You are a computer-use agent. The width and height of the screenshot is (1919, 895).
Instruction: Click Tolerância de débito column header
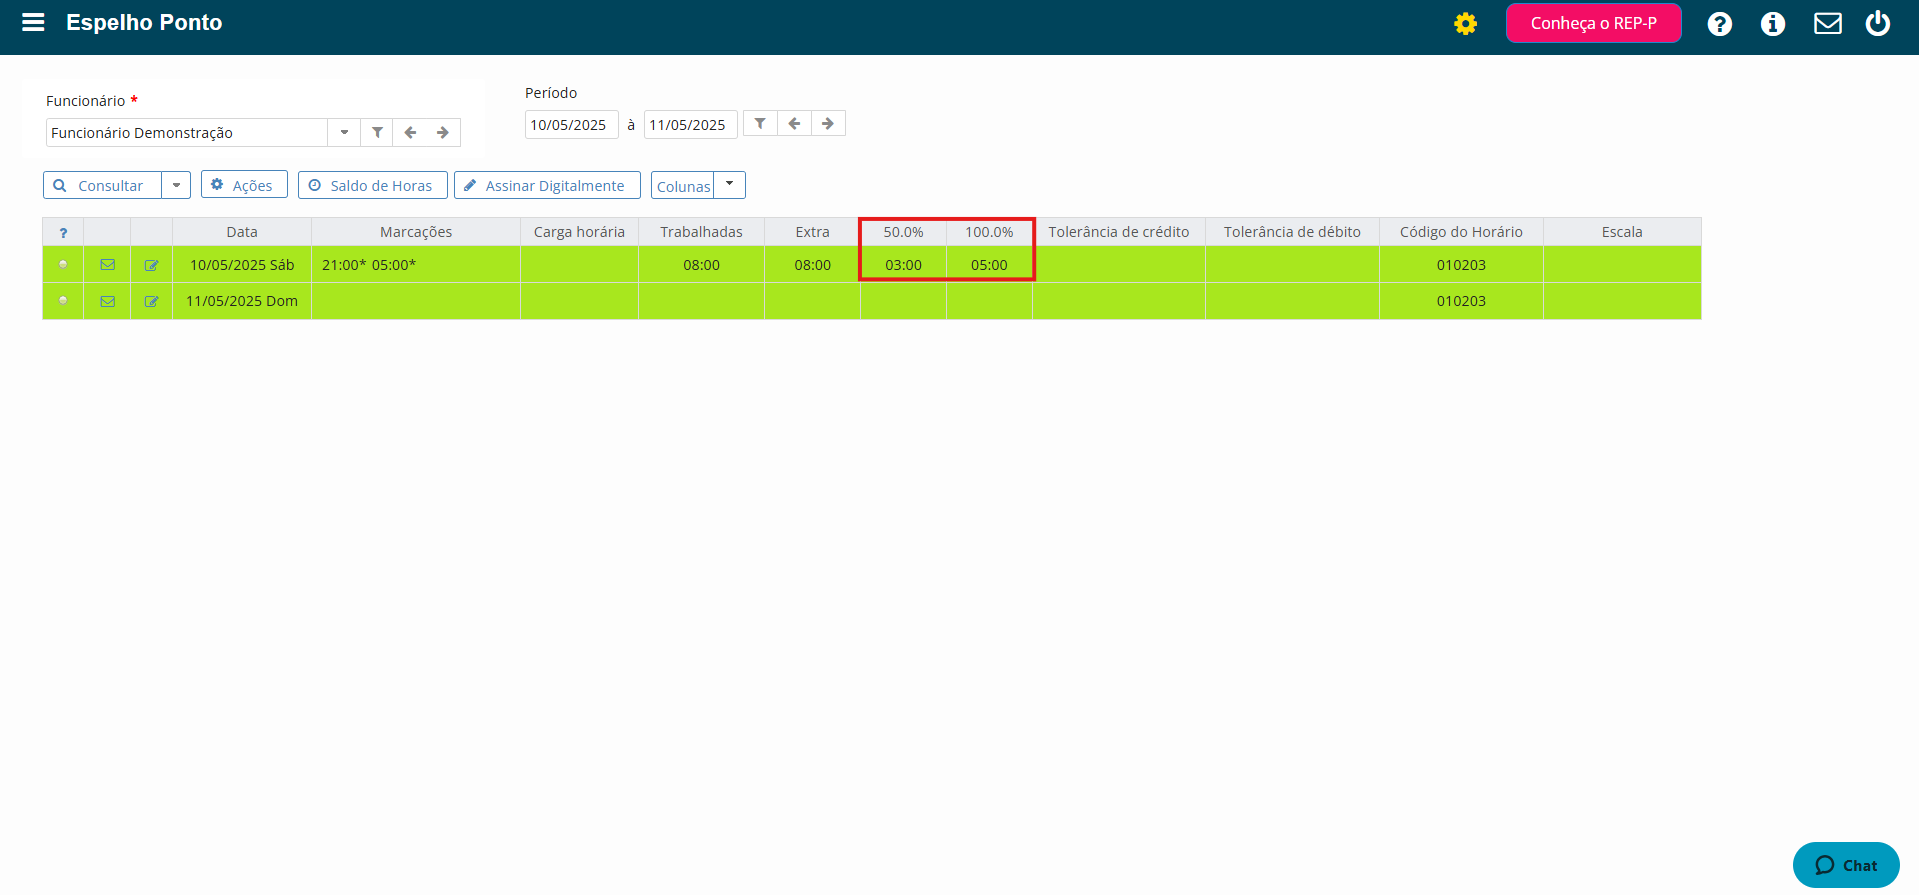click(x=1292, y=232)
